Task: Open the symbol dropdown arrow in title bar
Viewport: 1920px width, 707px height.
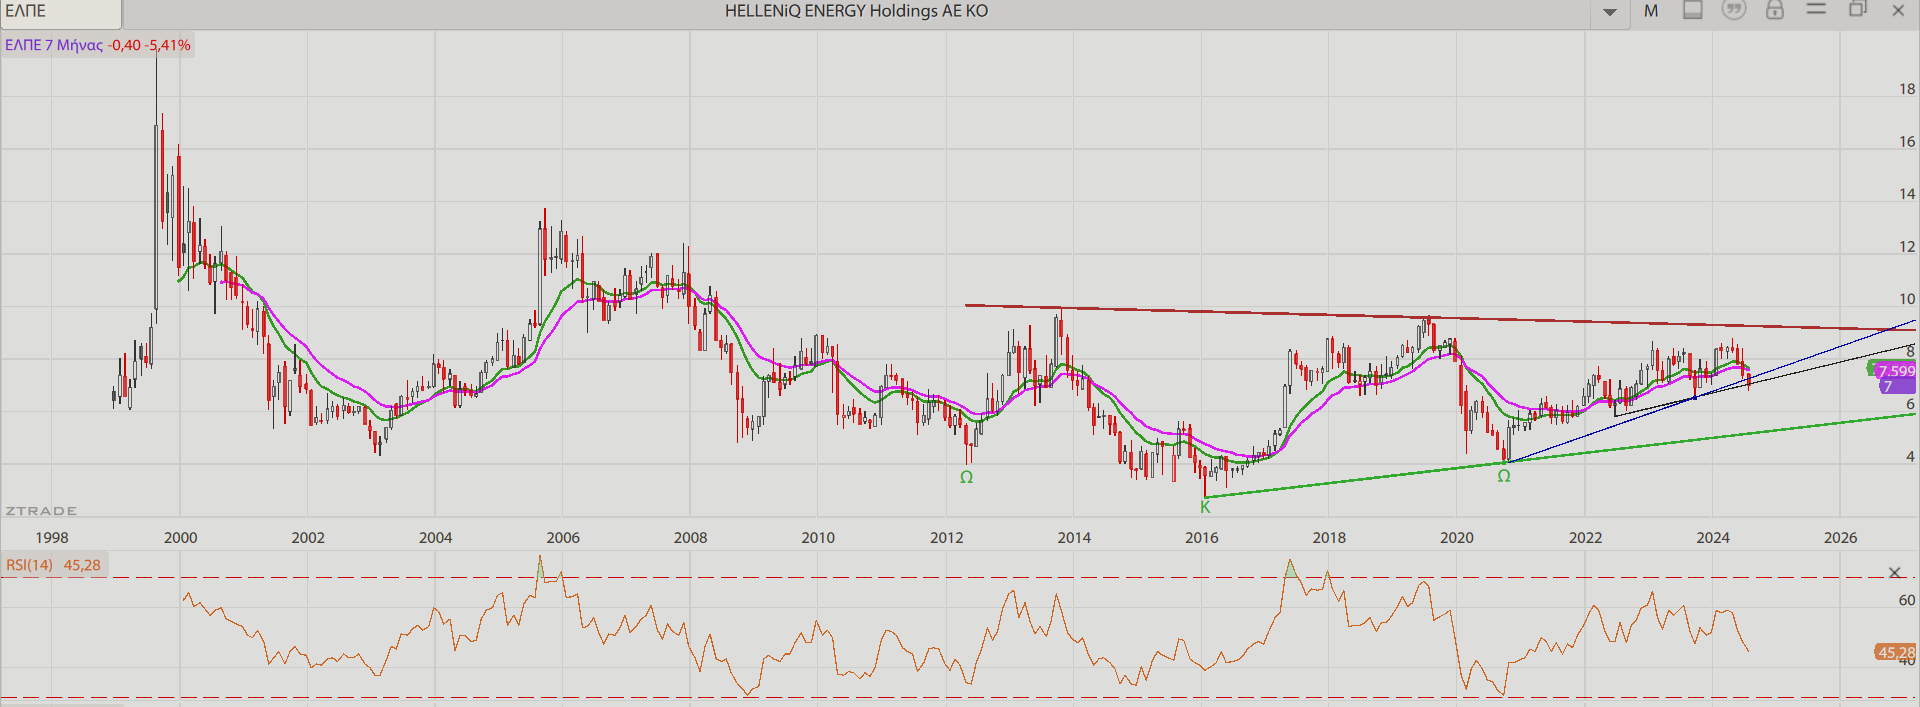Action: (1610, 12)
